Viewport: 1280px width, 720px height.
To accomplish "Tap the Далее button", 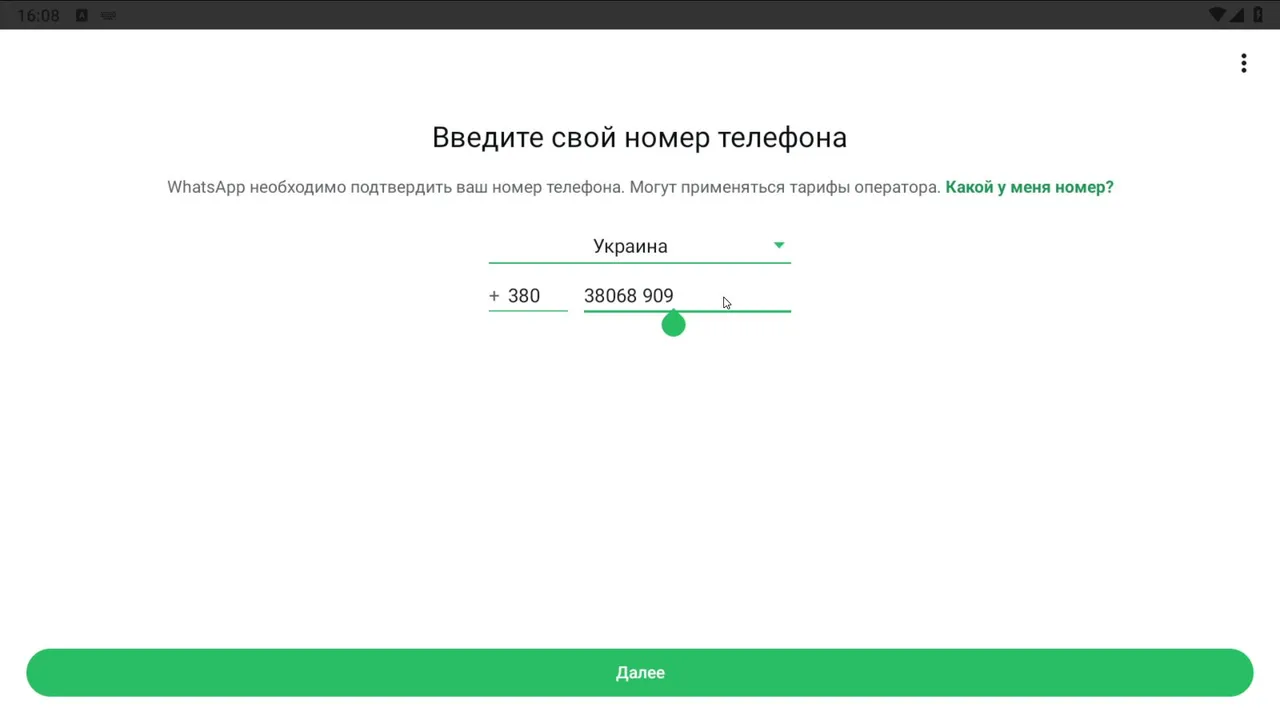I will click(x=639, y=673).
